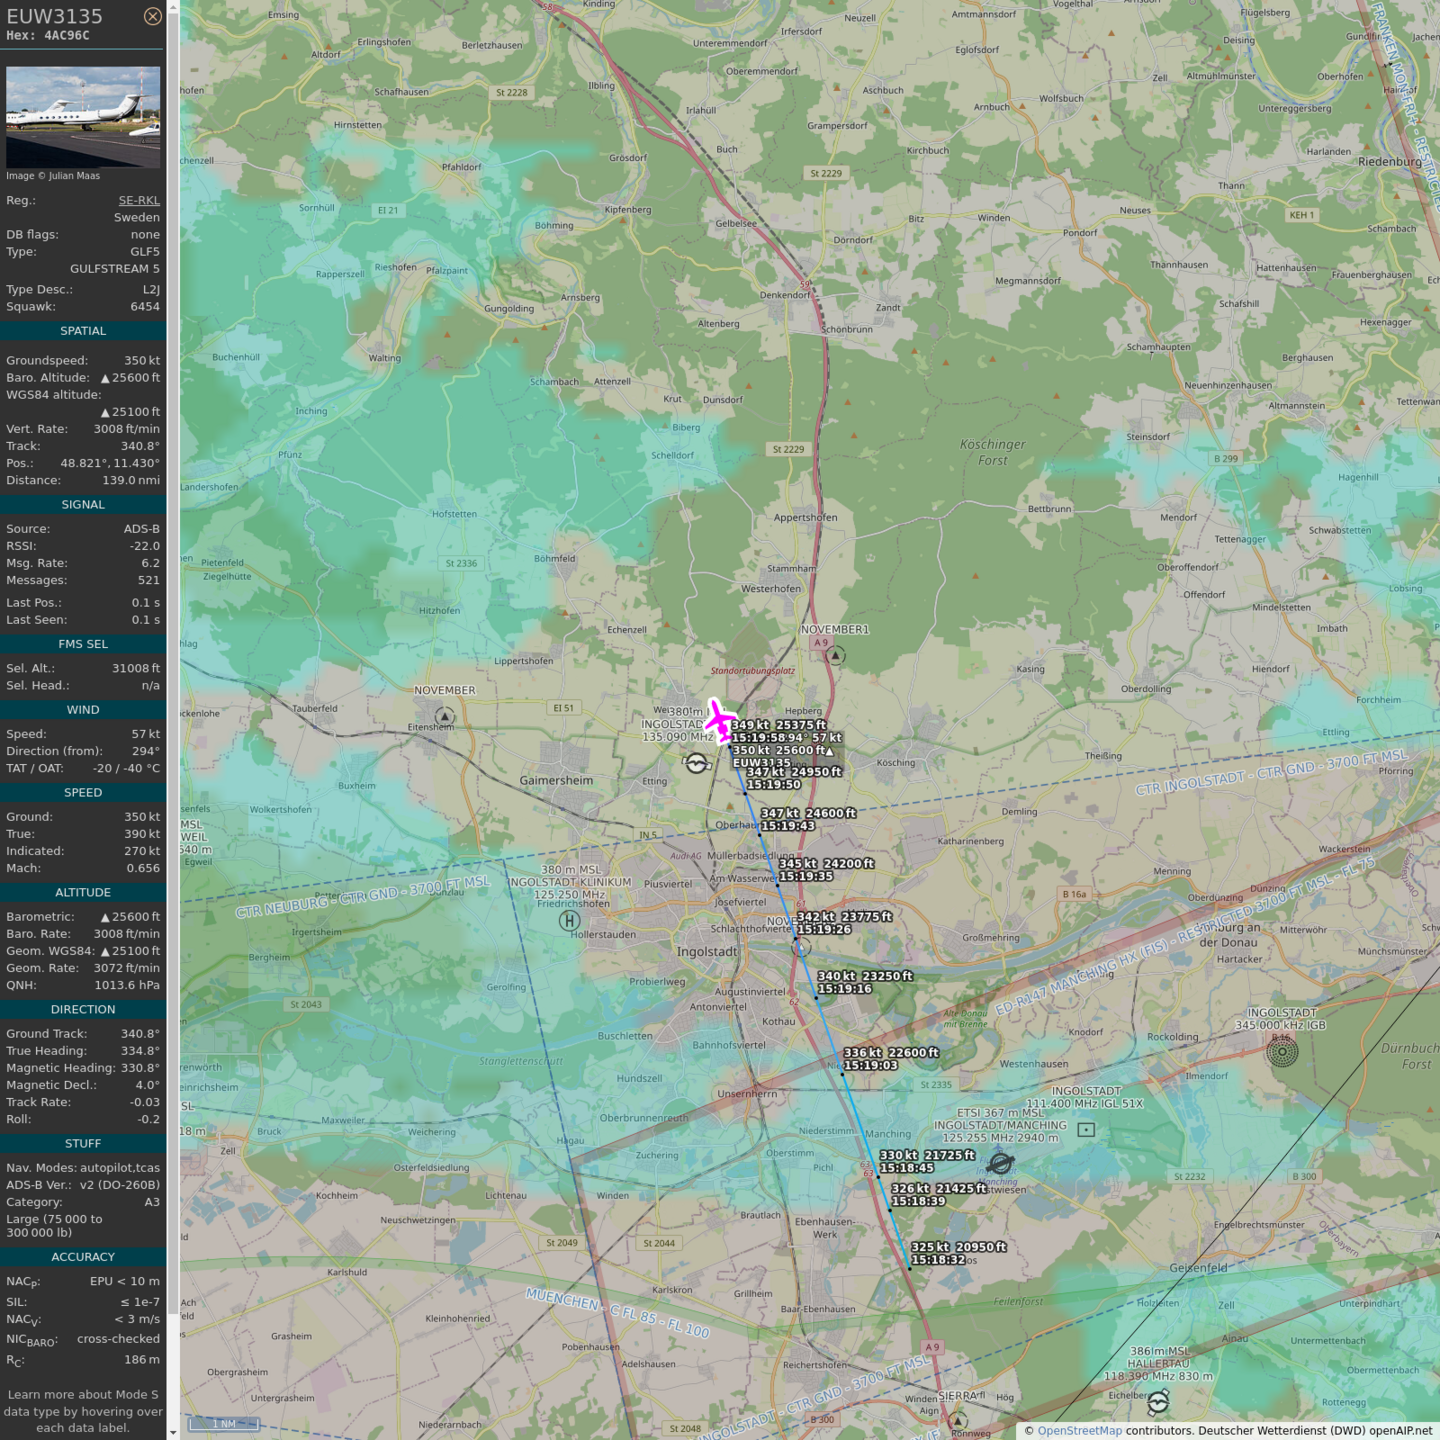This screenshot has height=1440, width=1440.
Task: Select the Ingolstadt/Manching airport icon
Action: coord(1000,1163)
